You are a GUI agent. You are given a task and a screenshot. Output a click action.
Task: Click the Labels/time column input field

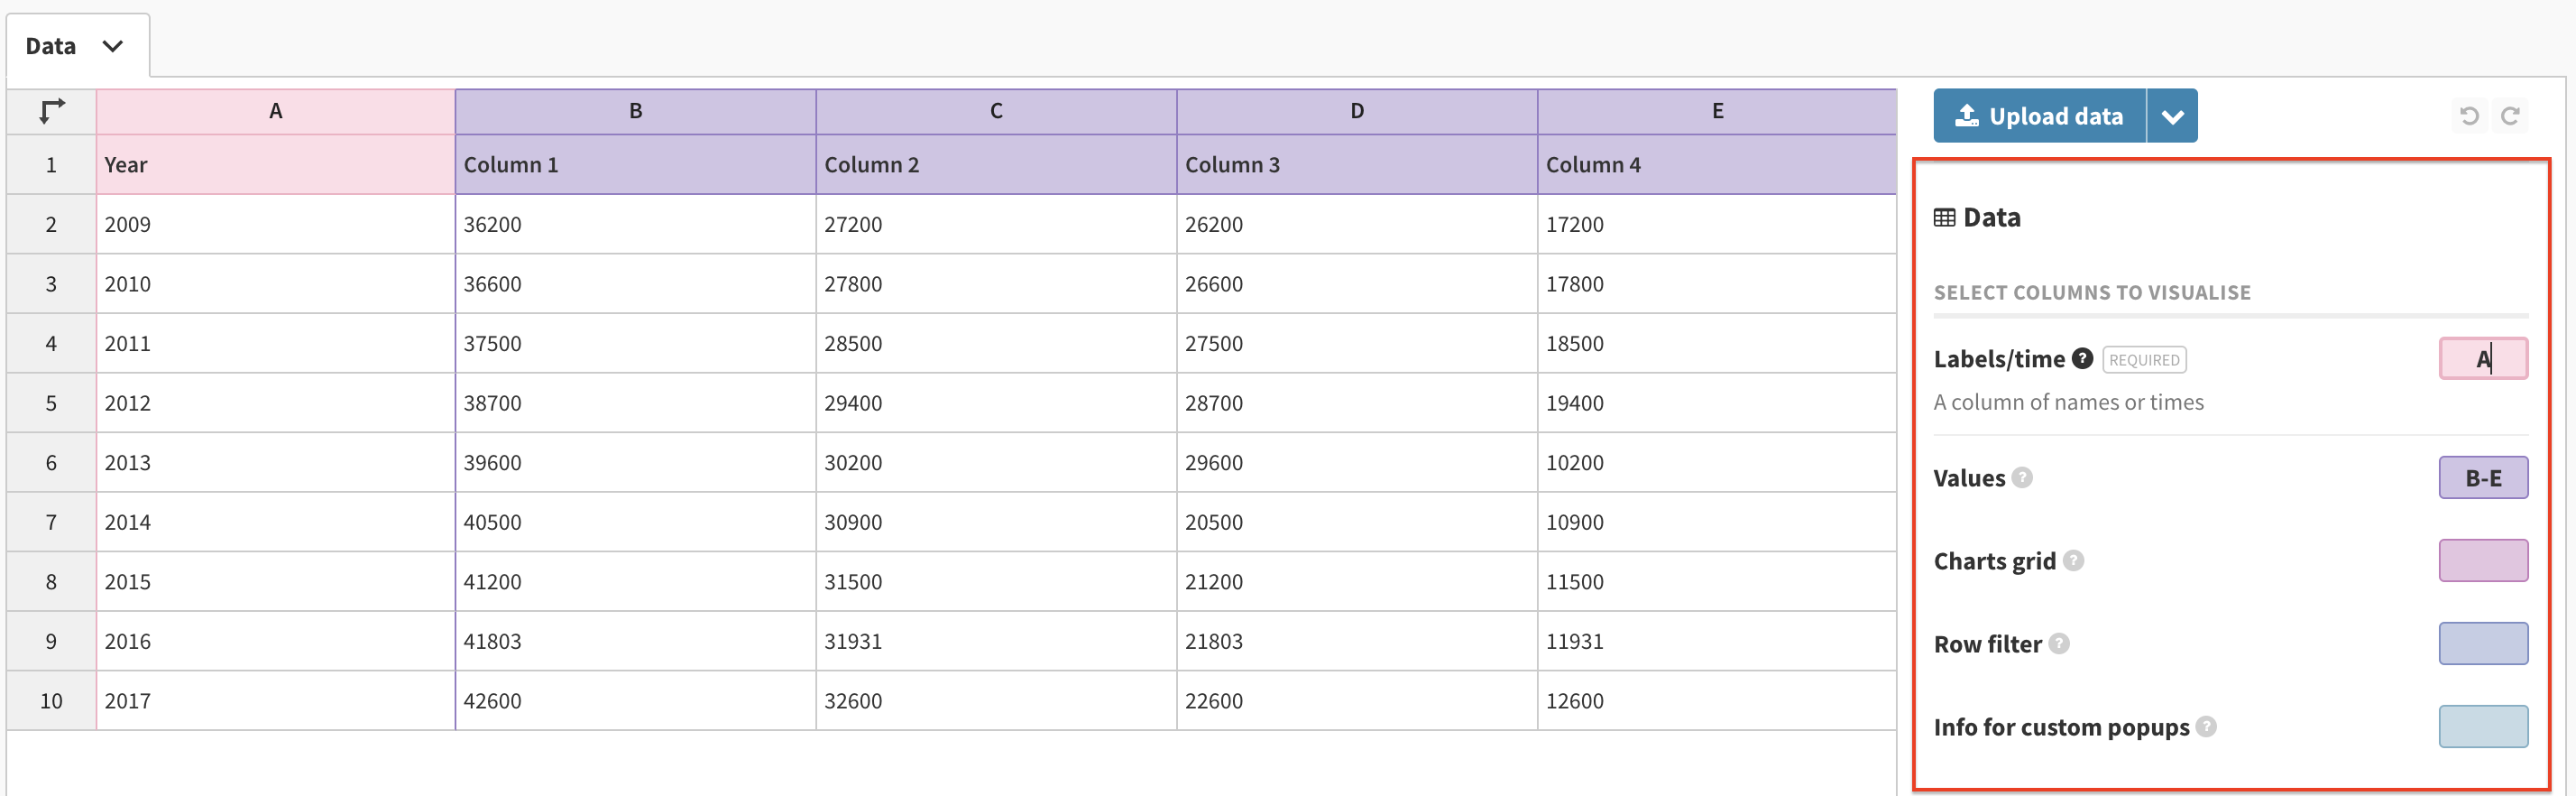(x=2482, y=359)
